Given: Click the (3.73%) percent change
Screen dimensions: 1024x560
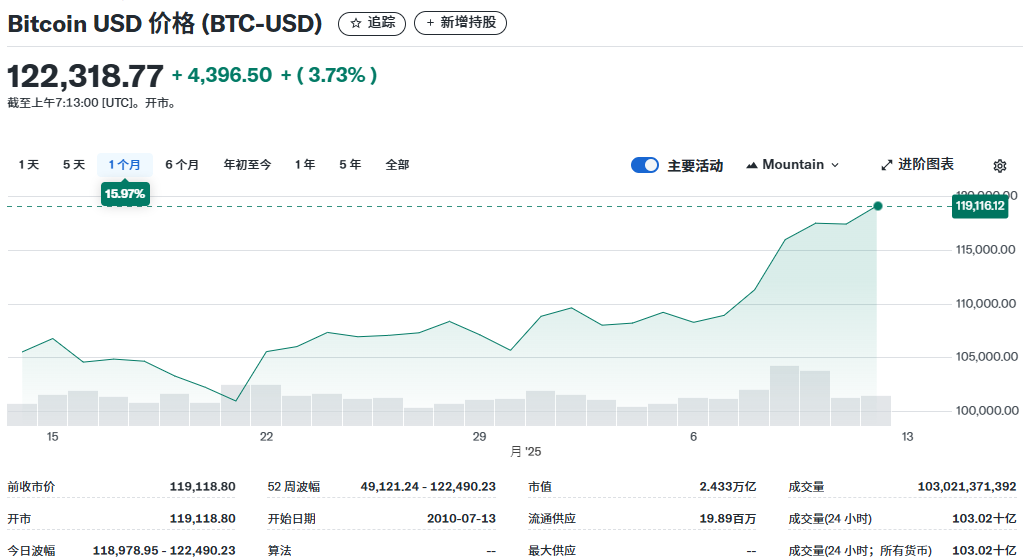Looking at the screenshot, I should [329, 75].
